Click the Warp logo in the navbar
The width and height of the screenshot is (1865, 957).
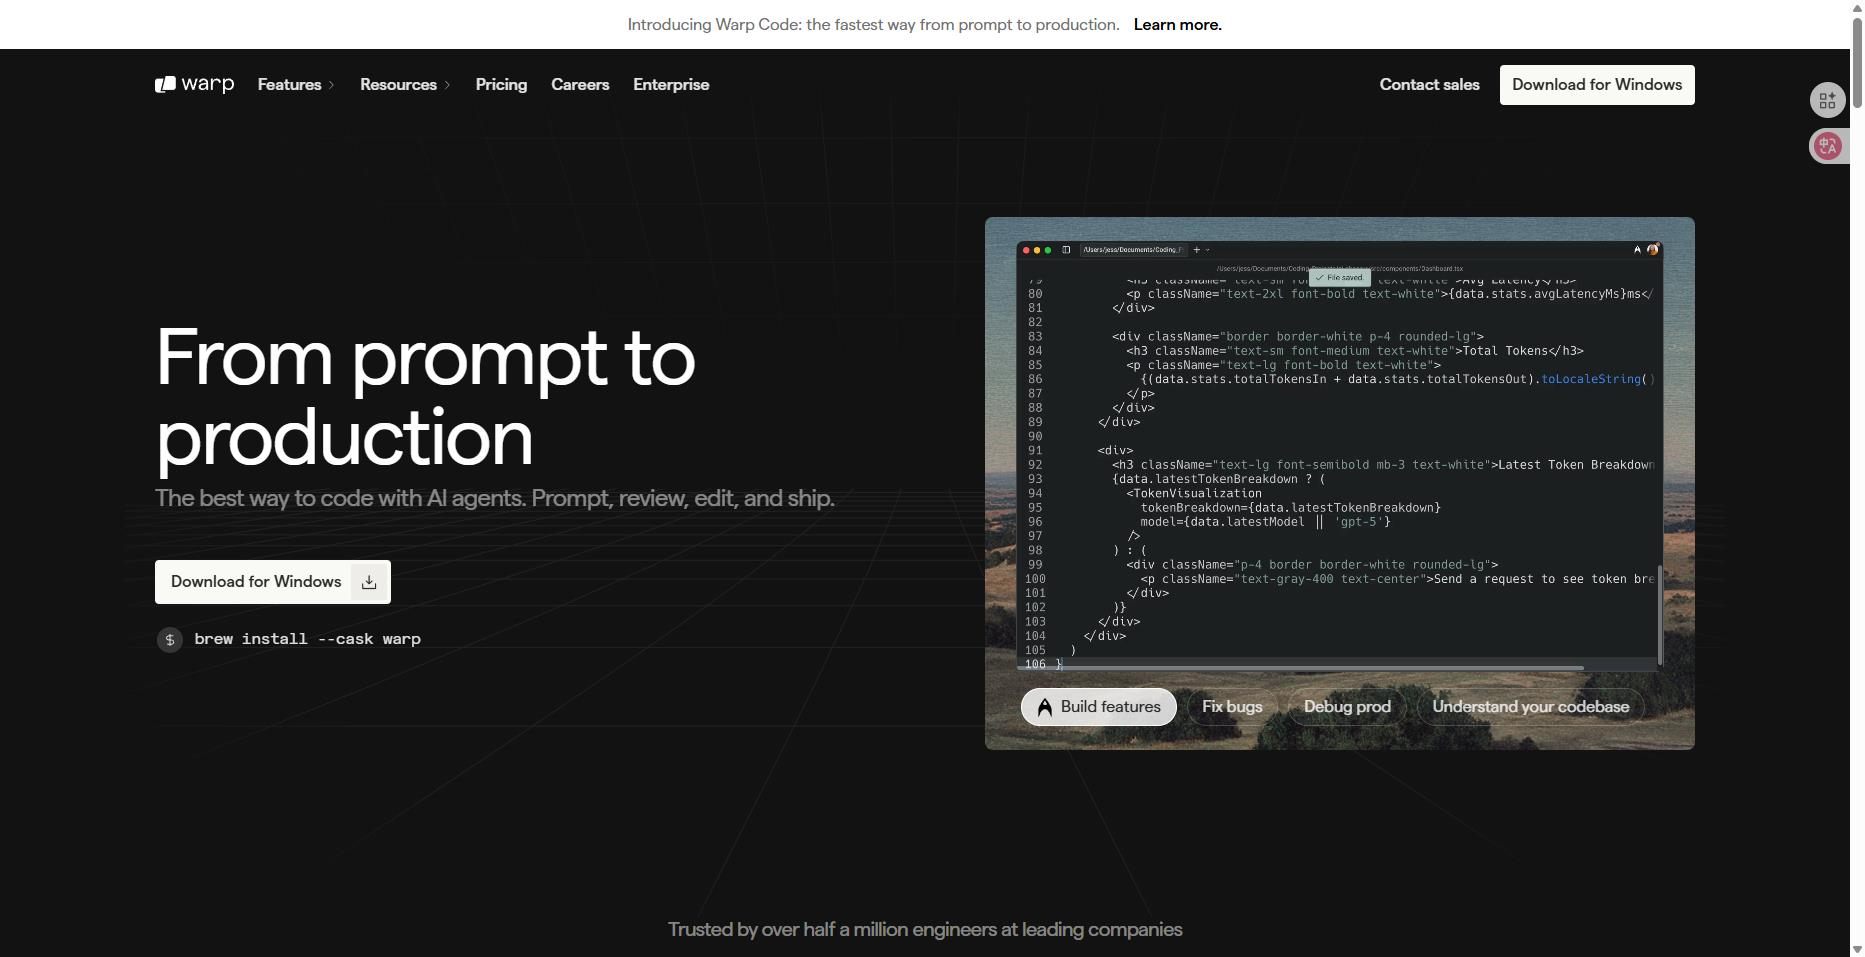point(194,85)
